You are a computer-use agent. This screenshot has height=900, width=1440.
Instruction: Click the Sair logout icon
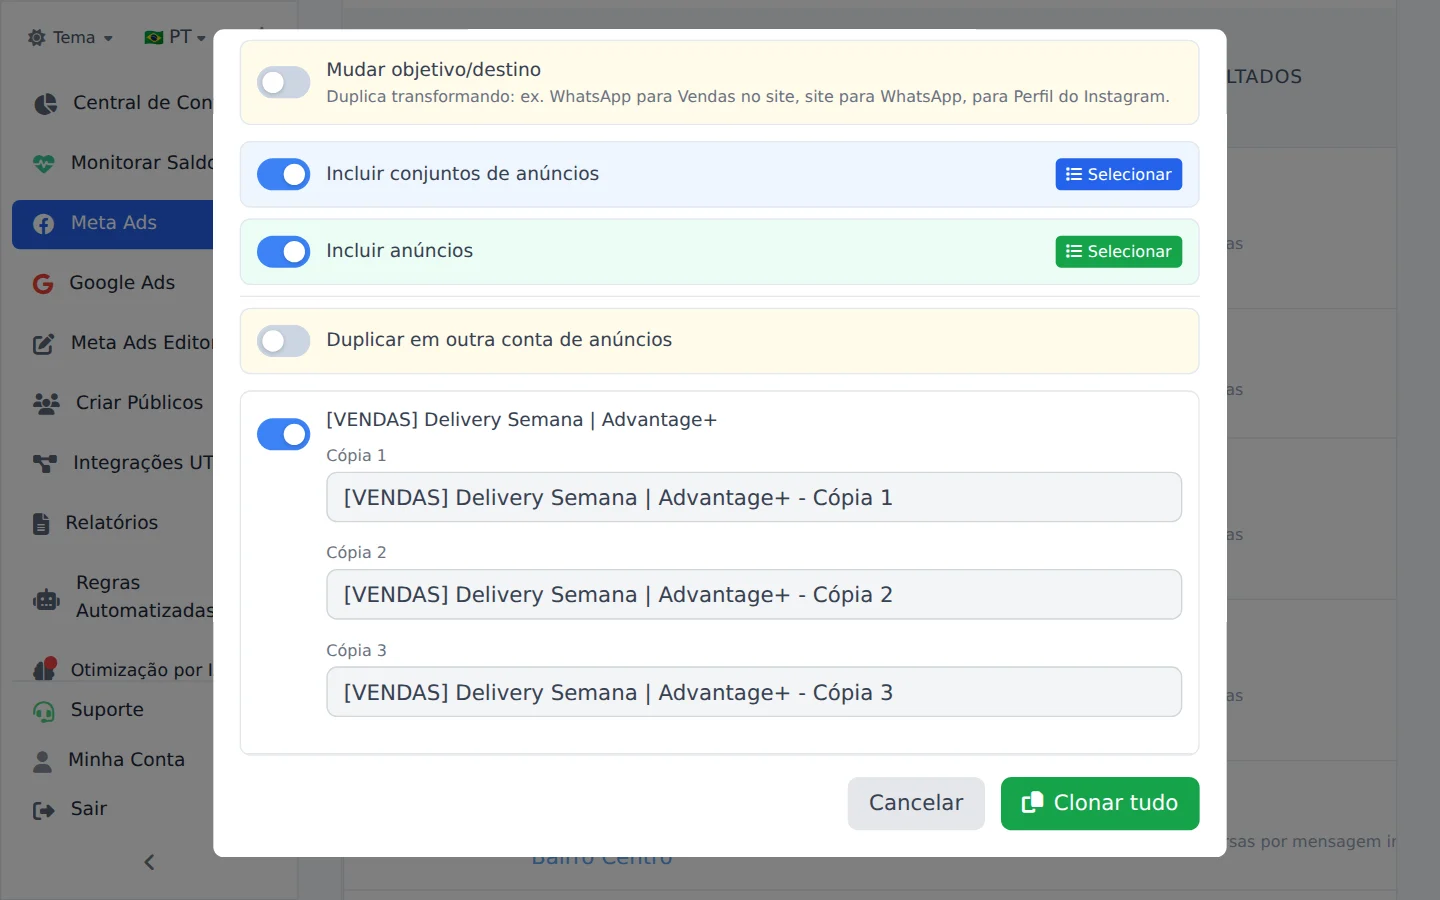43,810
